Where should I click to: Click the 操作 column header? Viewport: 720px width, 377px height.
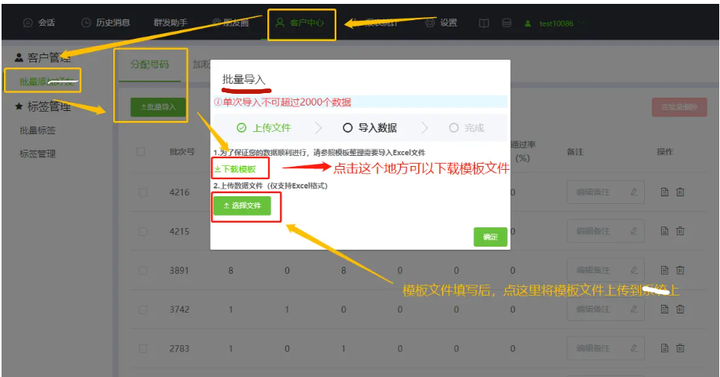click(x=664, y=152)
